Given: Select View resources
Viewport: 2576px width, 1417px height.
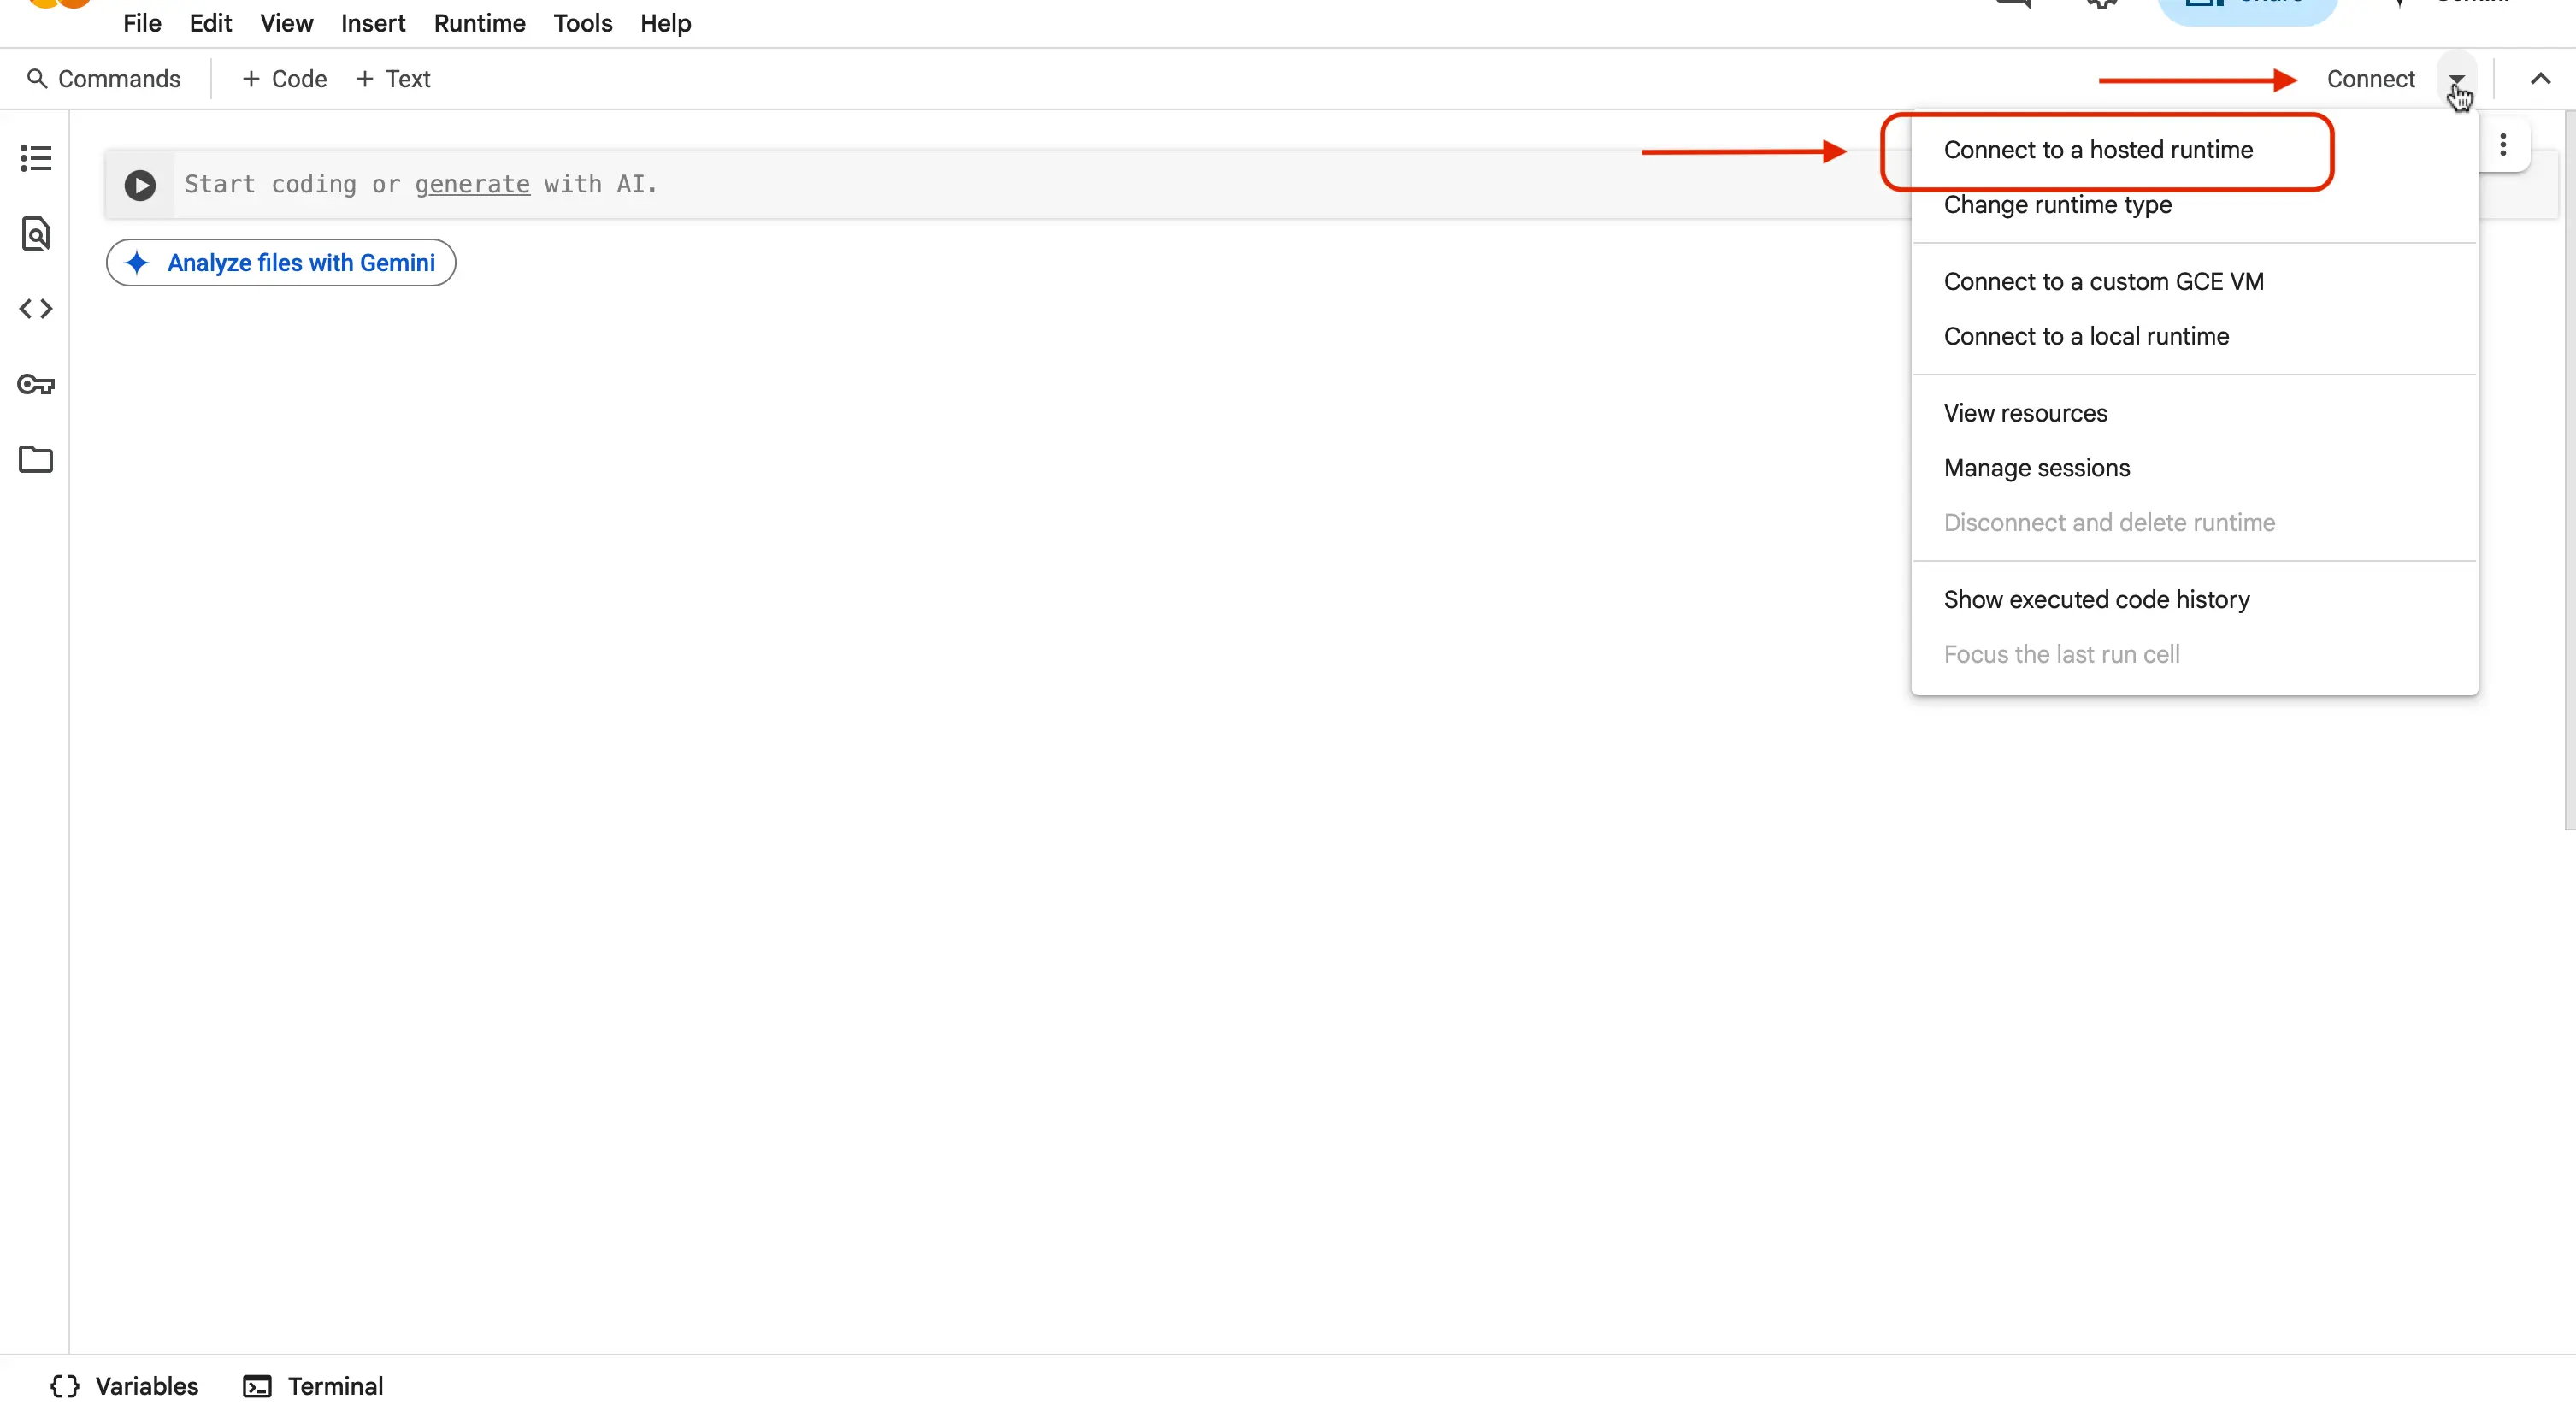Looking at the screenshot, I should pos(2194,414).
